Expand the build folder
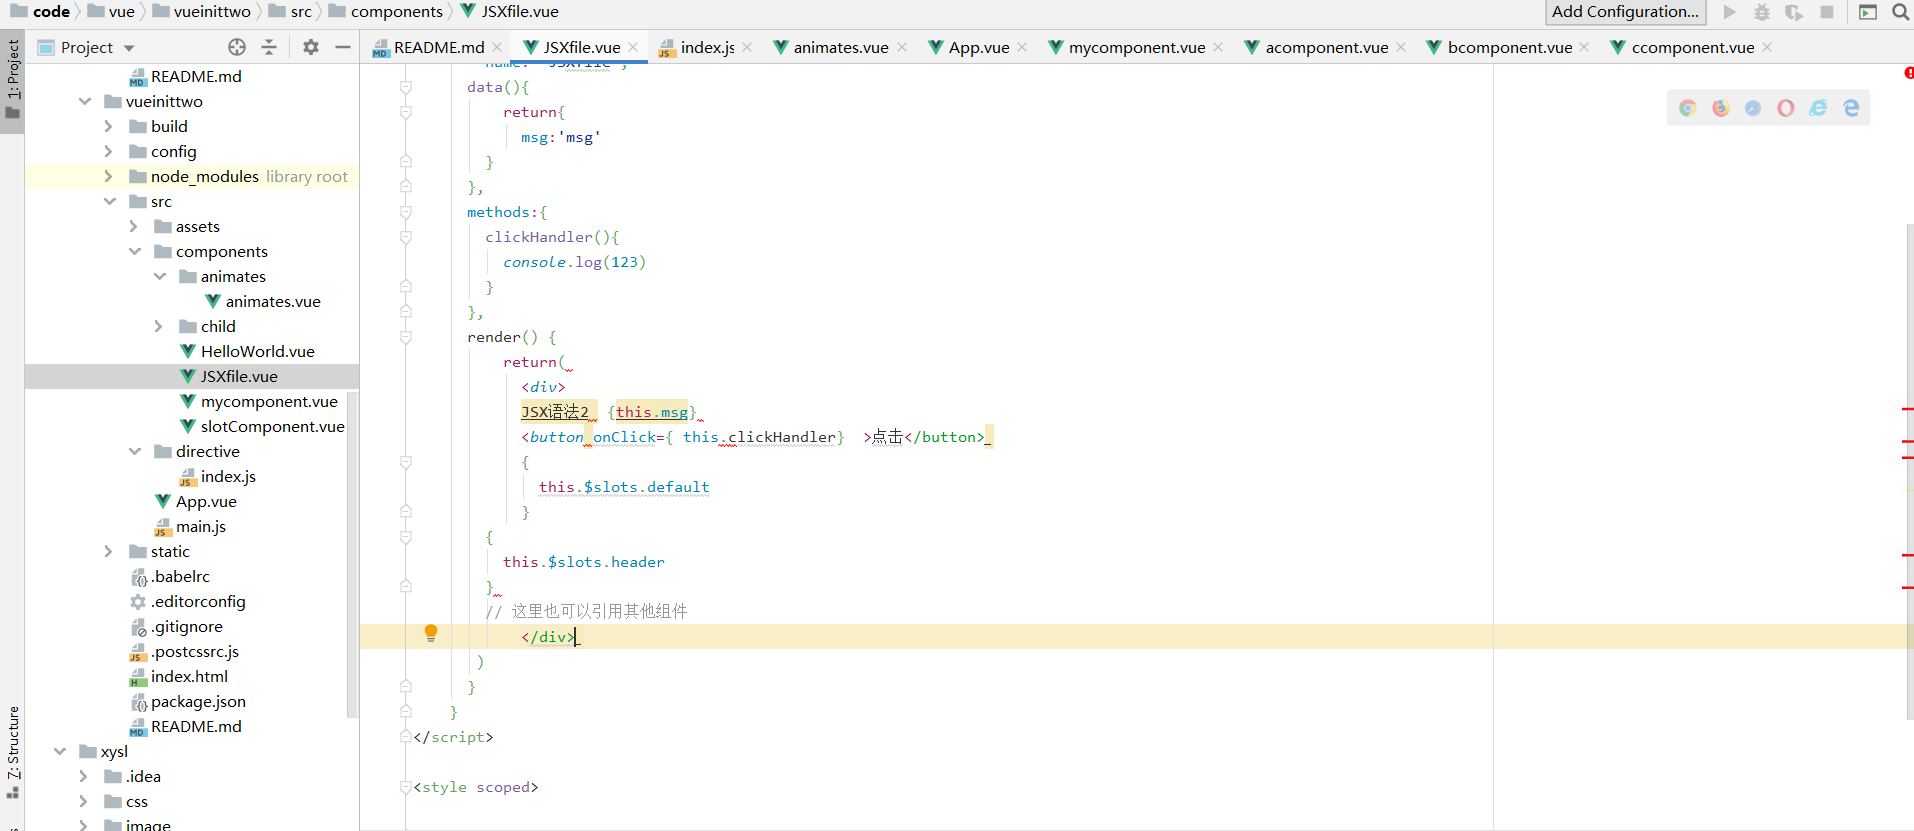 (x=108, y=126)
